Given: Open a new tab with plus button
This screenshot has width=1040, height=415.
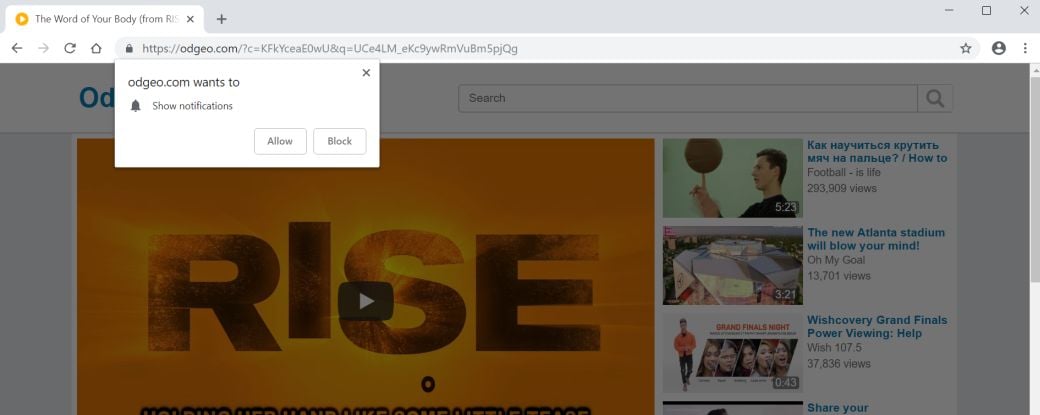Looking at the screenshot, I should [x=222, y=19].
